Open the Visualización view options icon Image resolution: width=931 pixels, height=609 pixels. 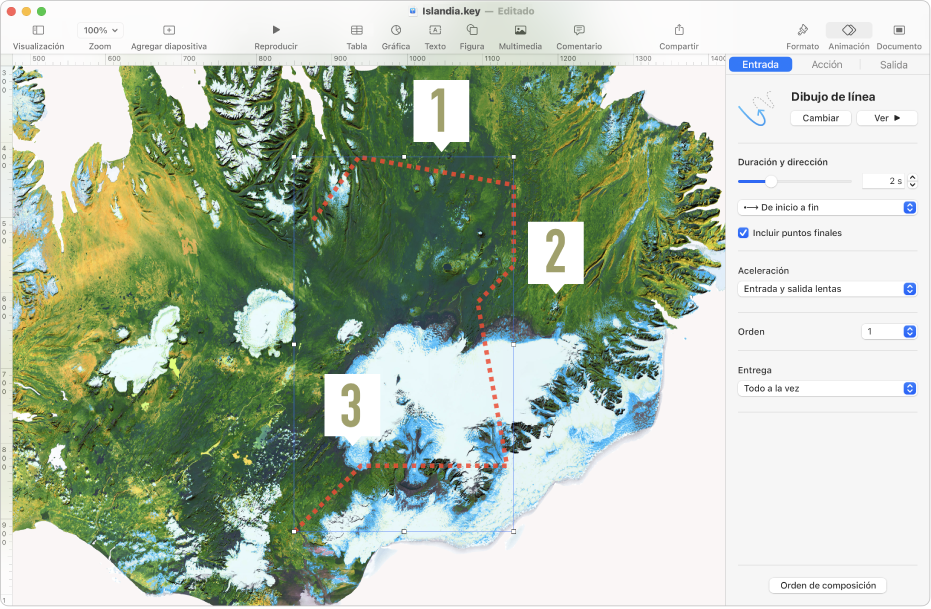pos(38,31)
